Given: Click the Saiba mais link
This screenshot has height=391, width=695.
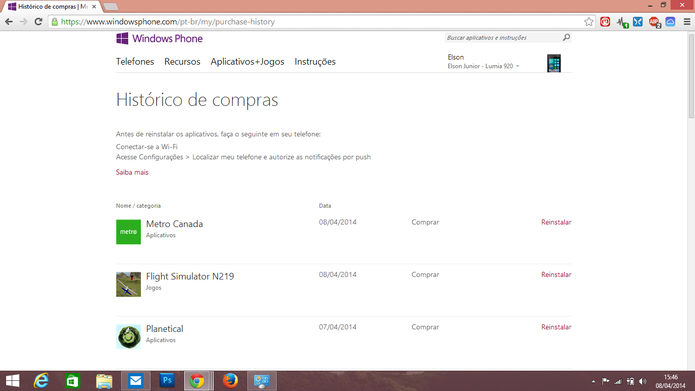Looking at the screenshot, I should pos(132,172).
